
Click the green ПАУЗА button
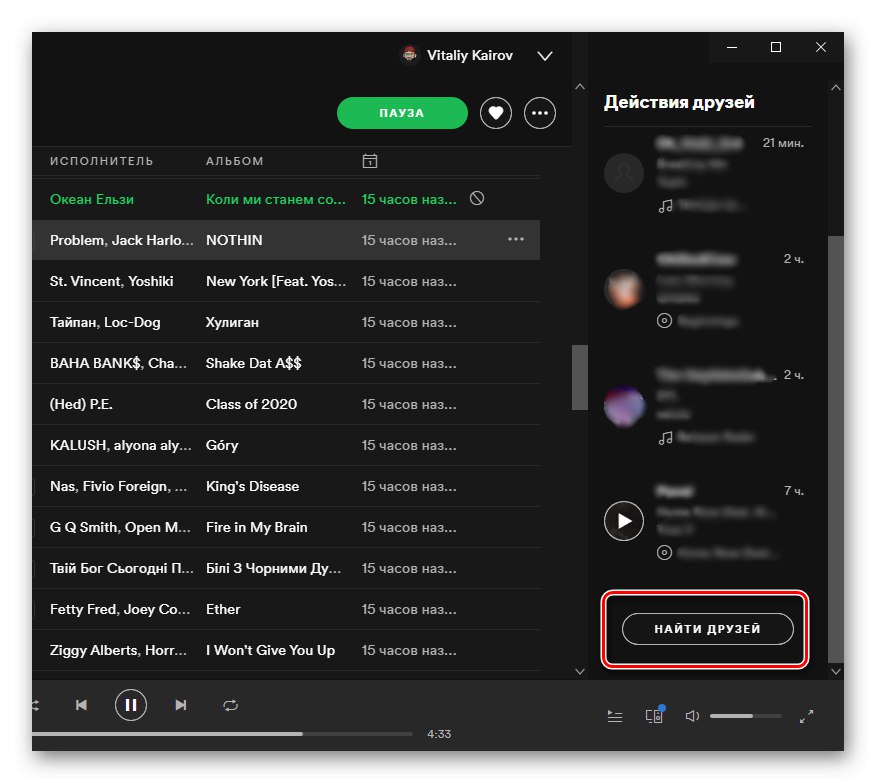click(x=402, y=113)
